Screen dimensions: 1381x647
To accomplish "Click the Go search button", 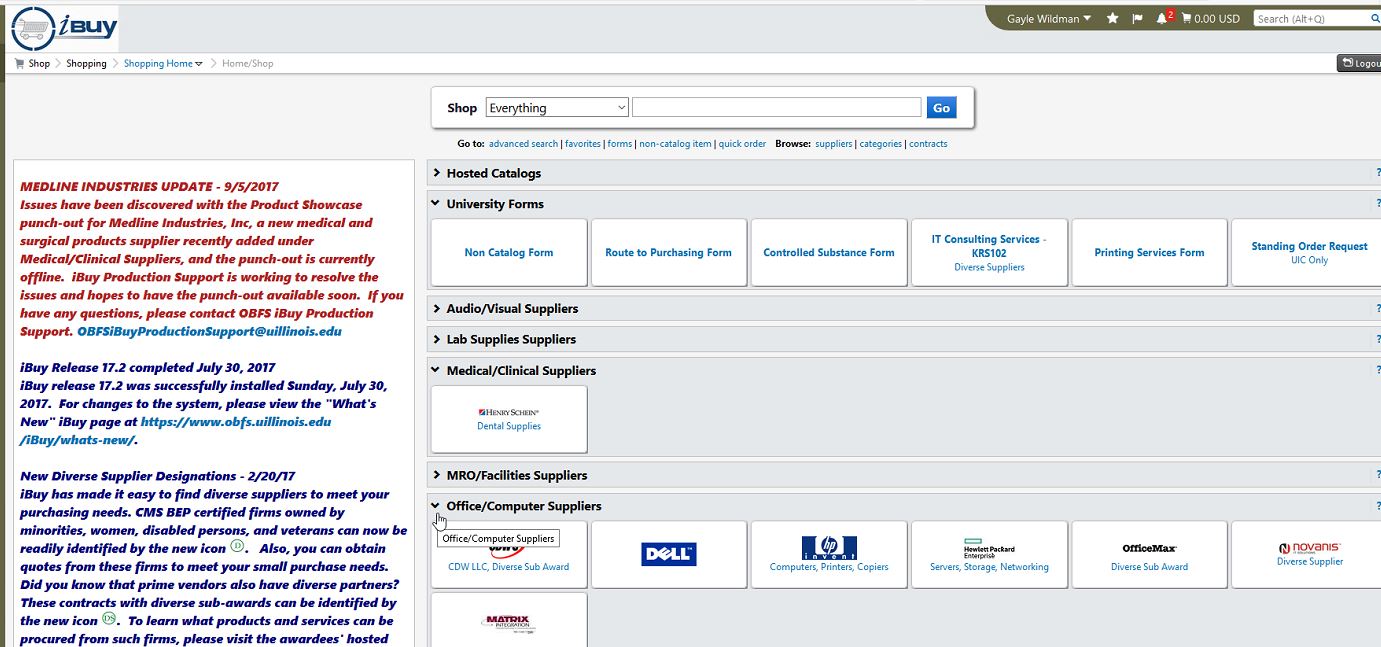I will click(x=941, y=108).
